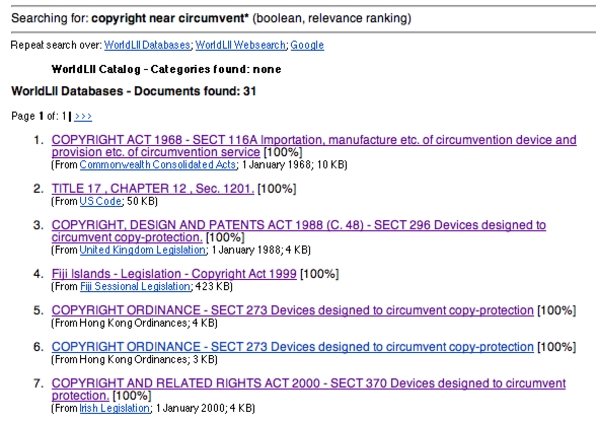Go to next page with >>> link

(x=83, y=116)
